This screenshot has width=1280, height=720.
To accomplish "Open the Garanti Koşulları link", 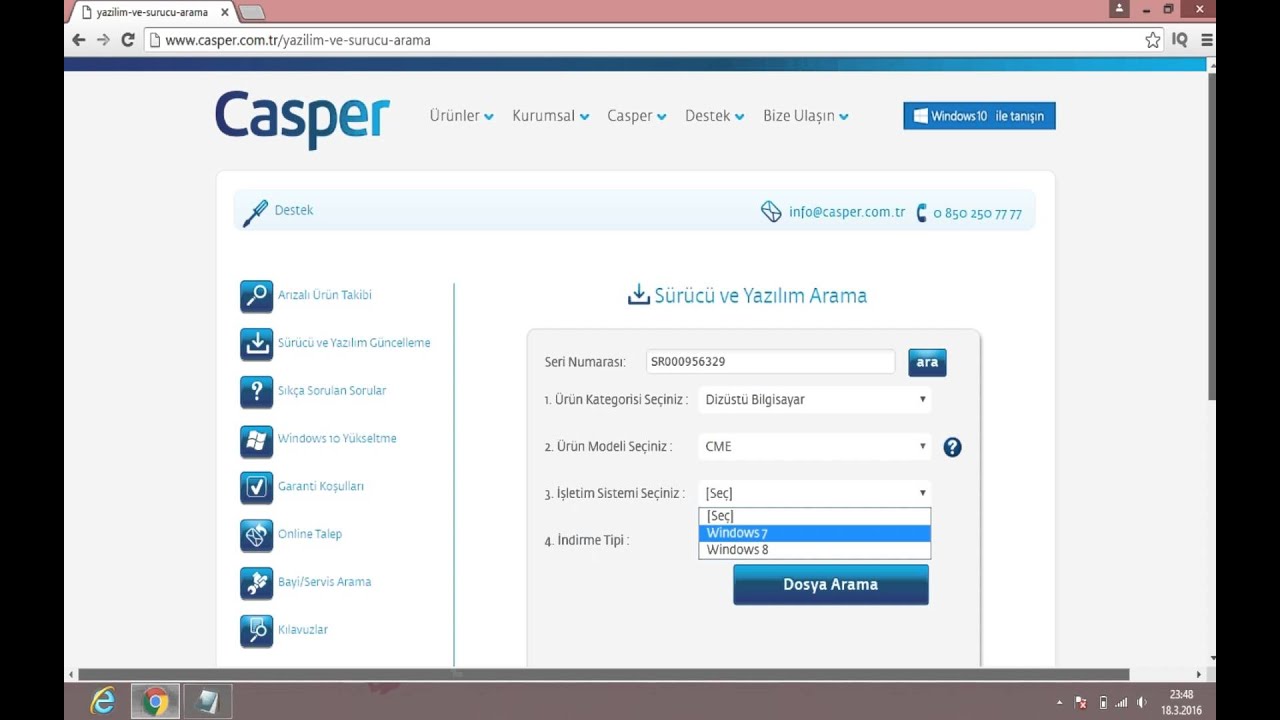I will pos(321,487).
